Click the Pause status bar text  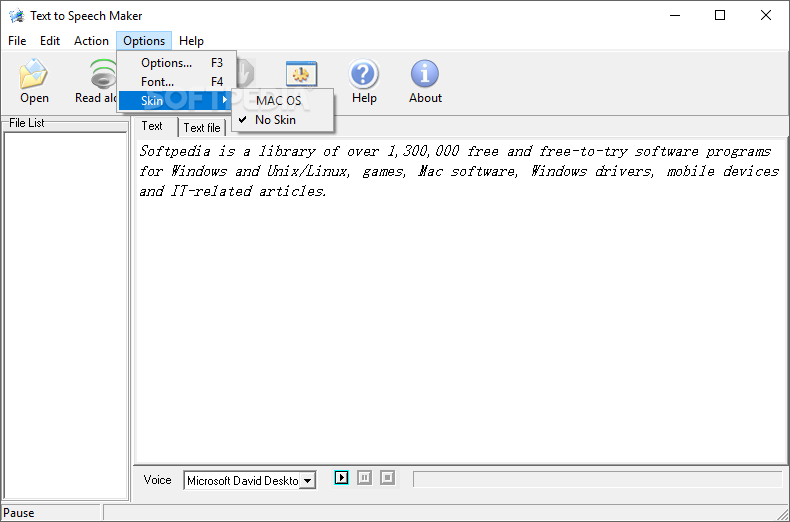(x=19, y=513)
